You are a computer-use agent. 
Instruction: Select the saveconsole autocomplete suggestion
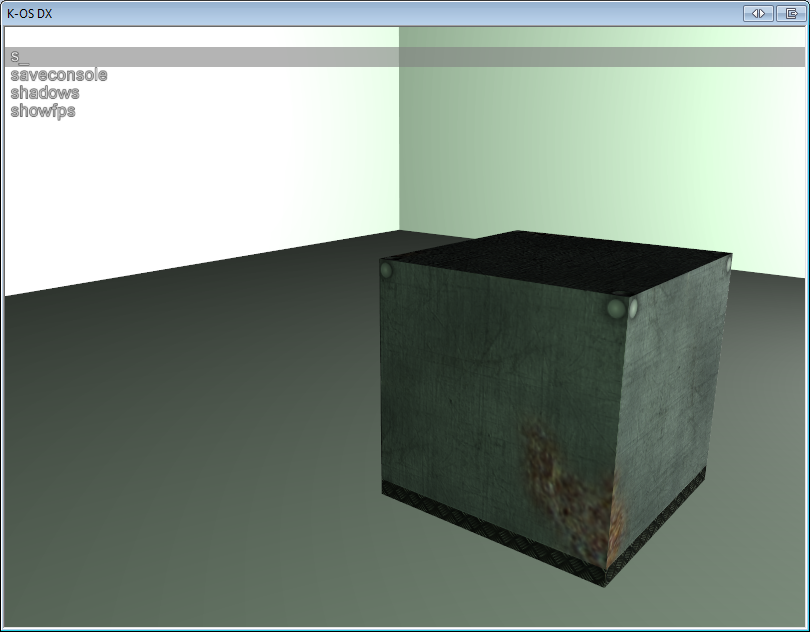58,75
